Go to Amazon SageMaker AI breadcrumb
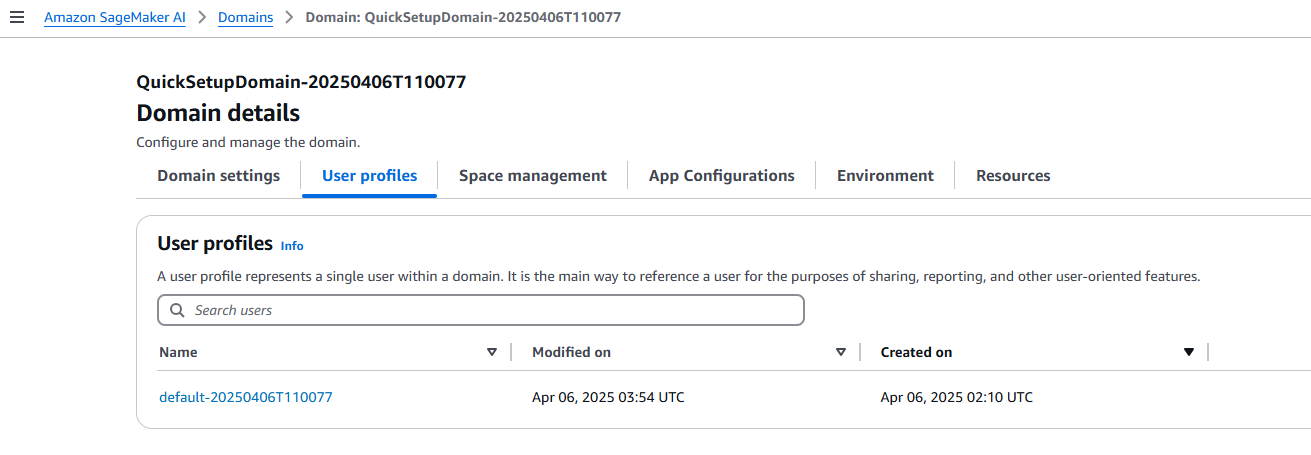 click(115, 18)
